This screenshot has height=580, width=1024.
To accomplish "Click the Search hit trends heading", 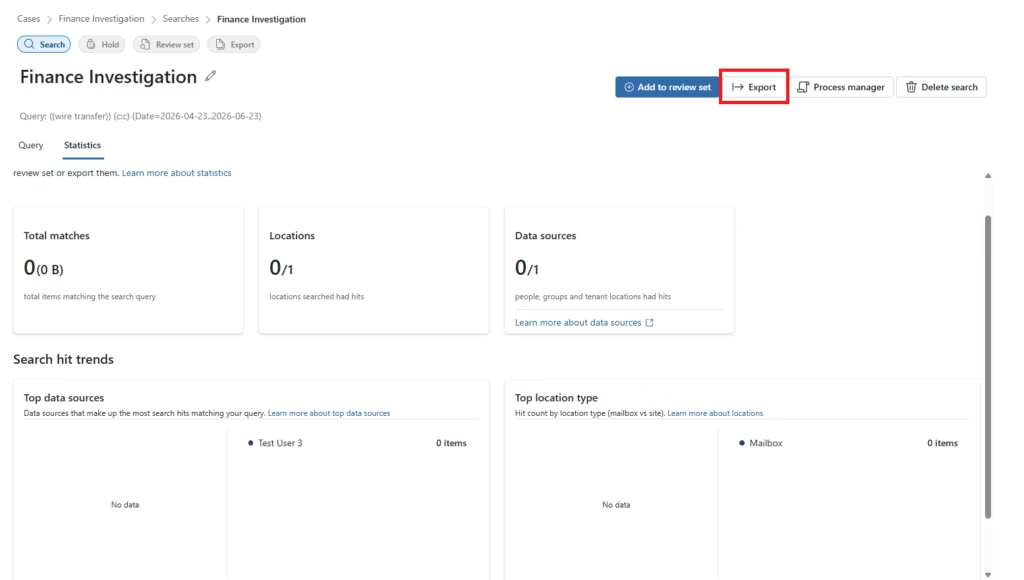I will (63, 359).
